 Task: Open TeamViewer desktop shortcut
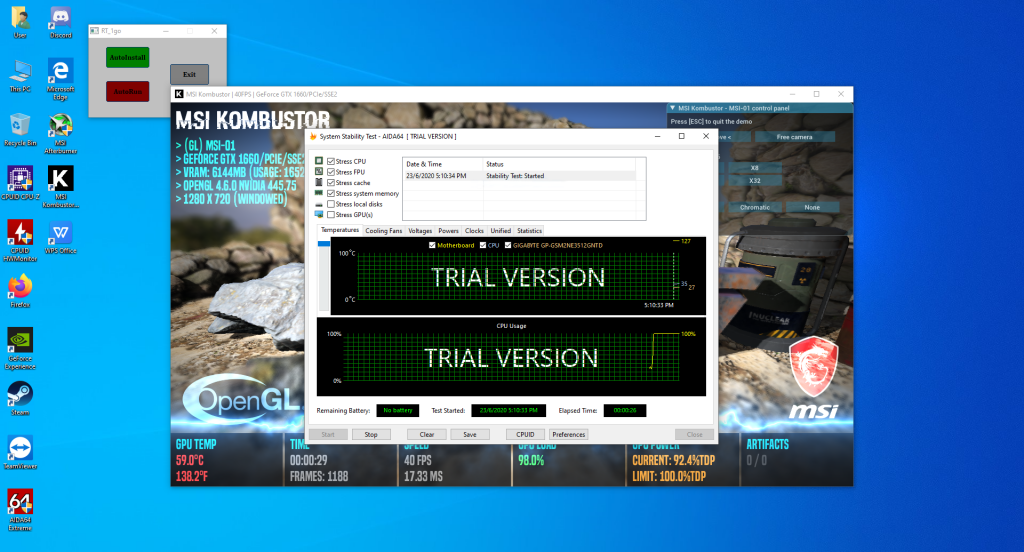coord(20,453)
